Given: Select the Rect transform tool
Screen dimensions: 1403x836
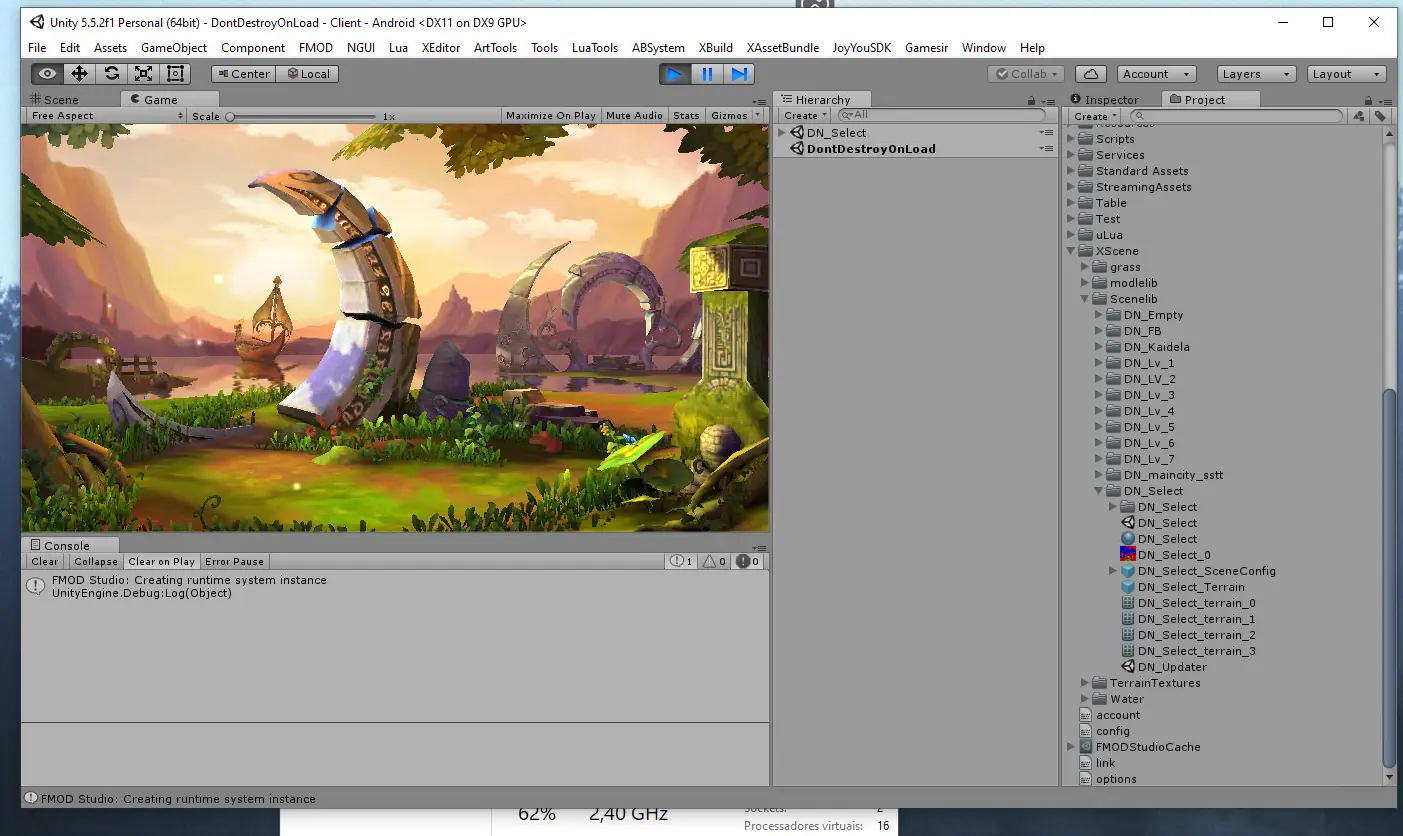Looking at the screenshot, I should (x=175, y=74).
